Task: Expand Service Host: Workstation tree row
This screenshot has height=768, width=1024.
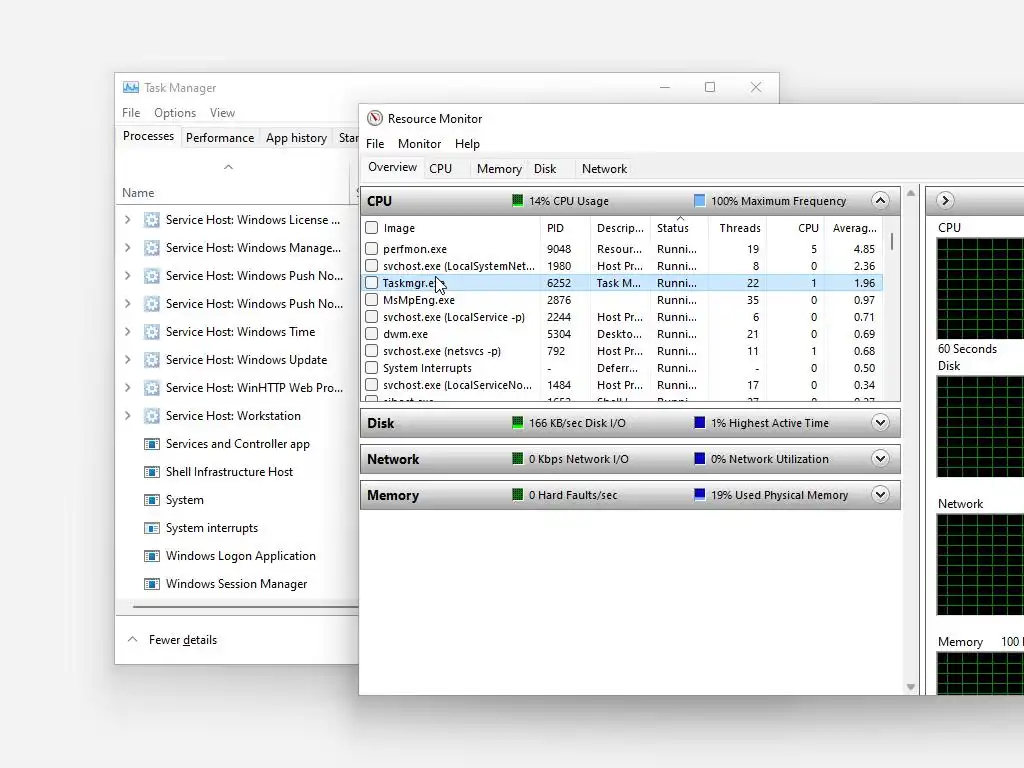Action: click(127, 416)
